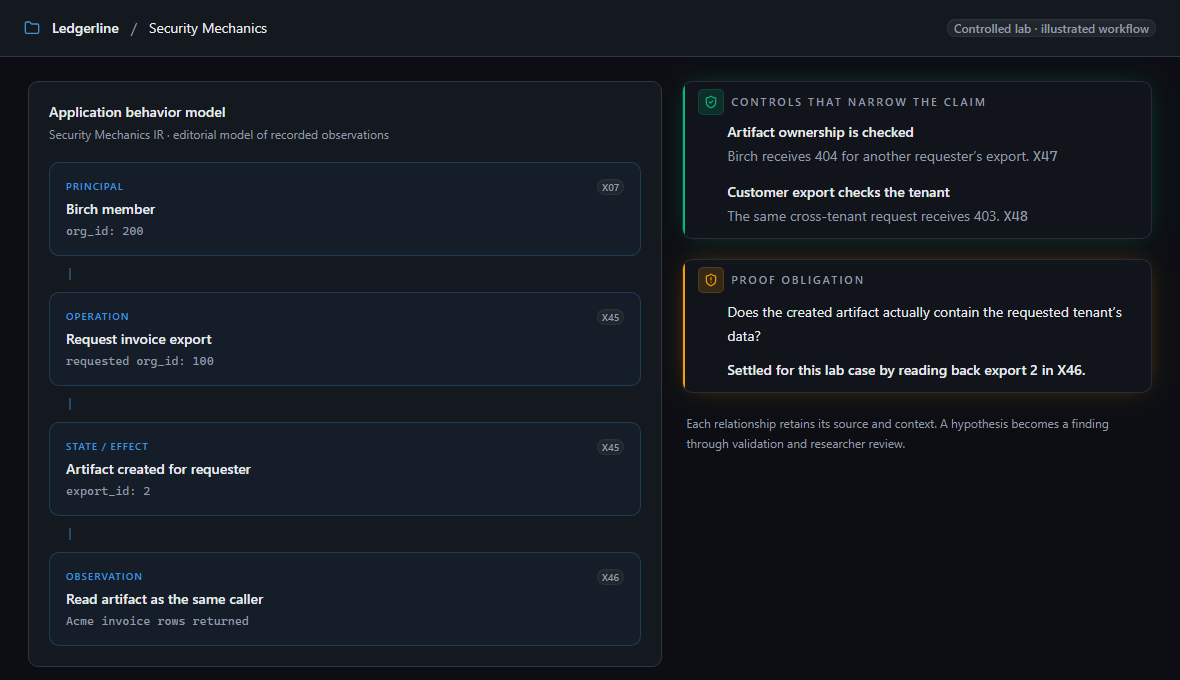Click the Artifact ownership is checked heading

coord(820,132)
